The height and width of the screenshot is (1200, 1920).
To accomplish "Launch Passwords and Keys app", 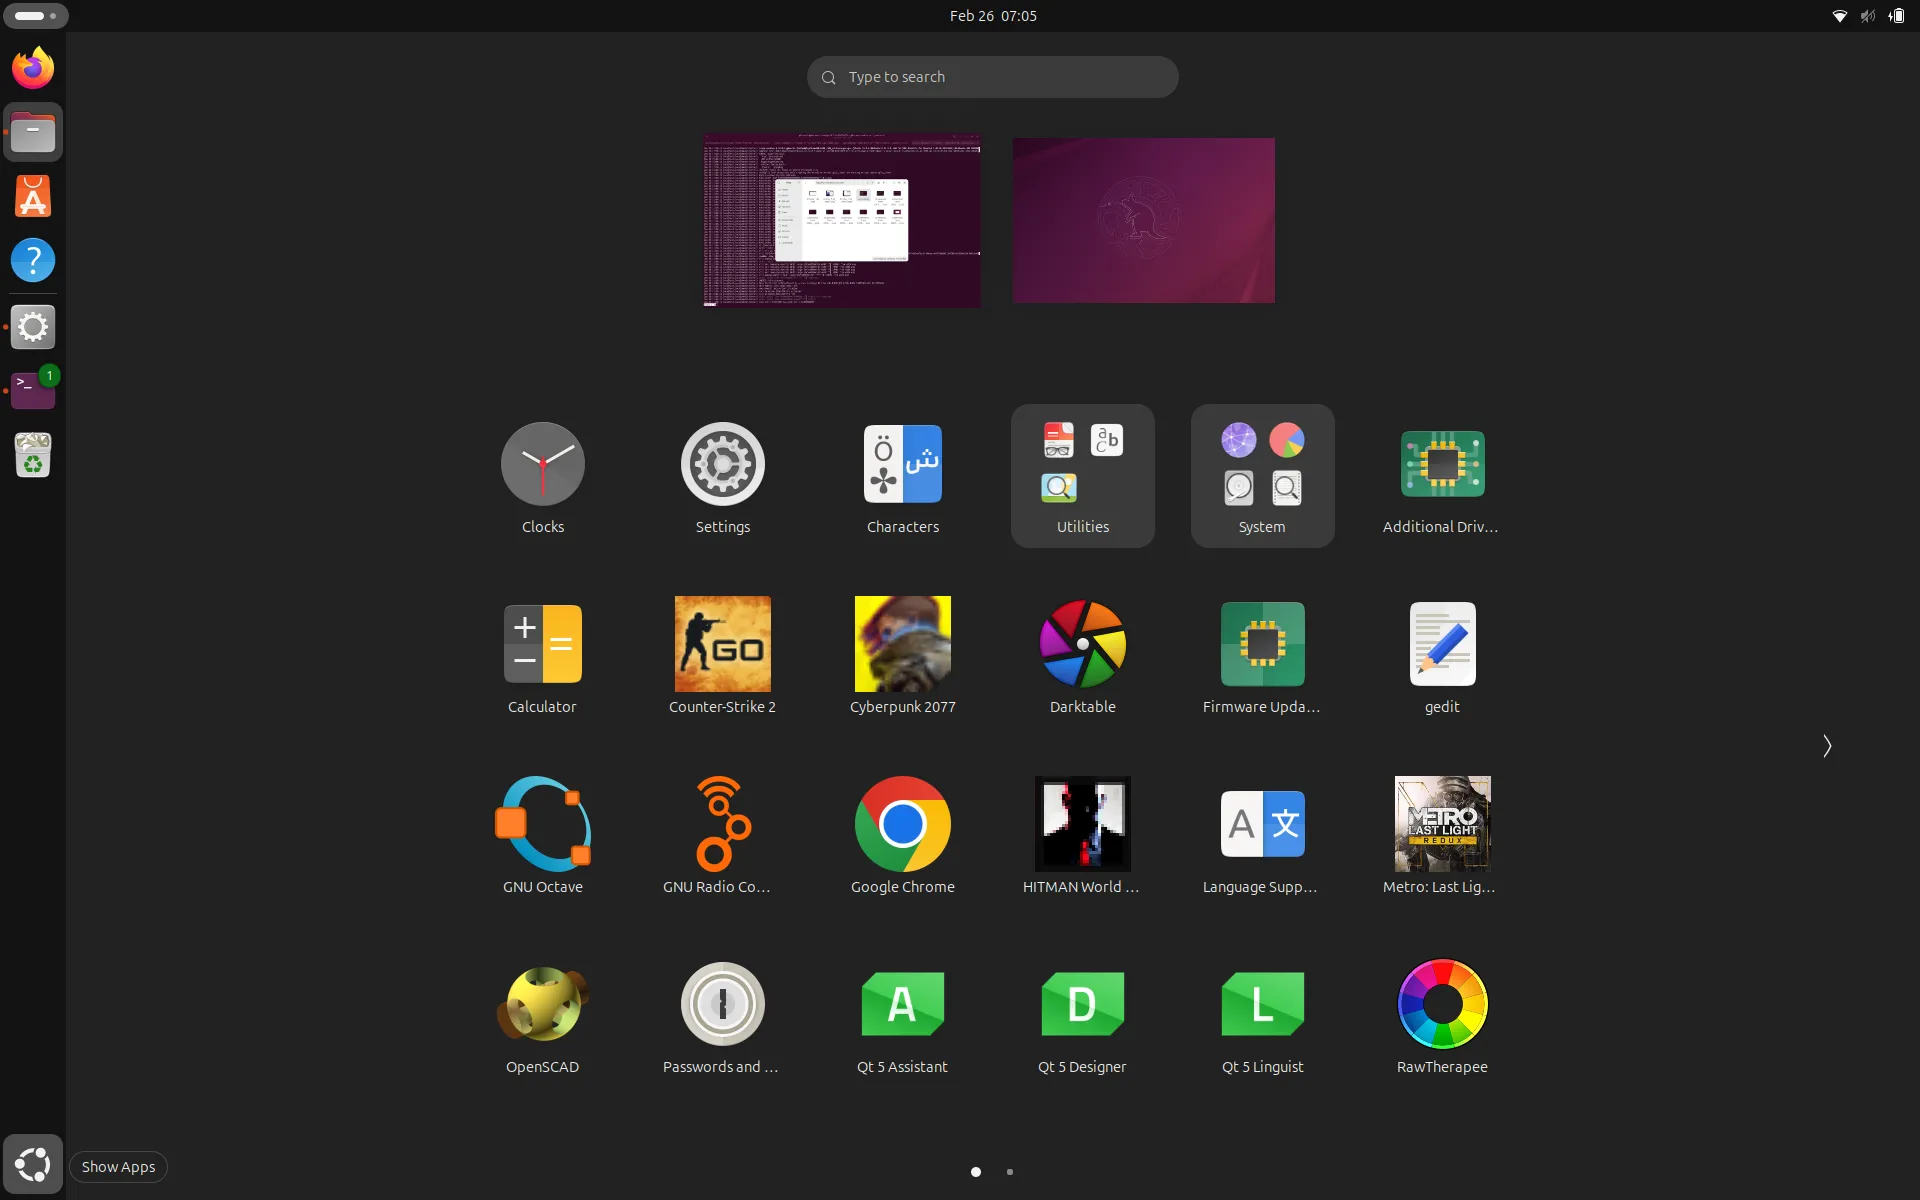I will [x=722, y=1005].
